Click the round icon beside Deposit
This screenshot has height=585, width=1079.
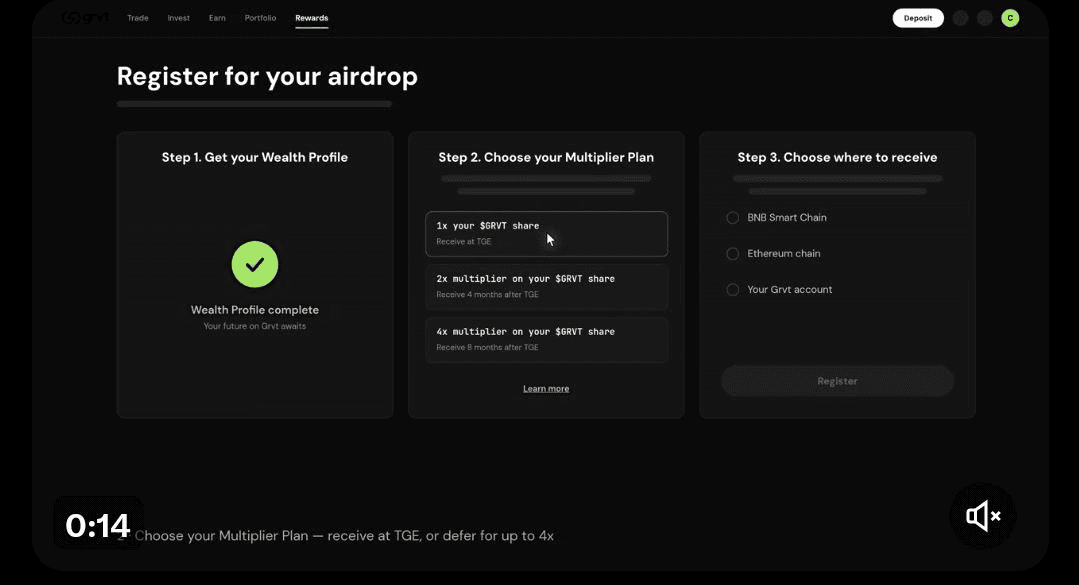[961, 19]
